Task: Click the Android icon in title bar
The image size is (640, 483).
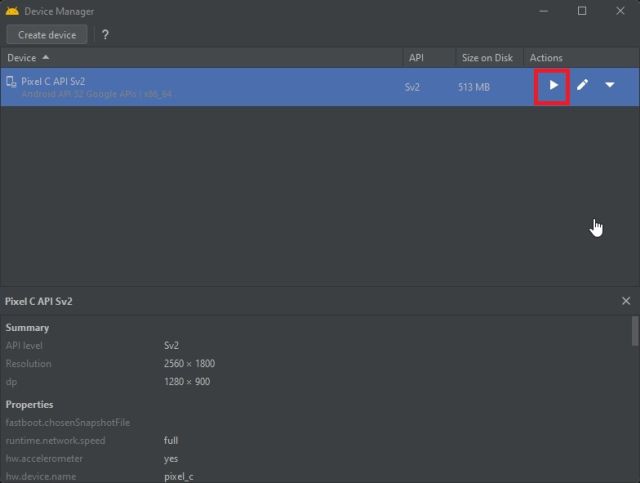Action: (x=12, y=11)
